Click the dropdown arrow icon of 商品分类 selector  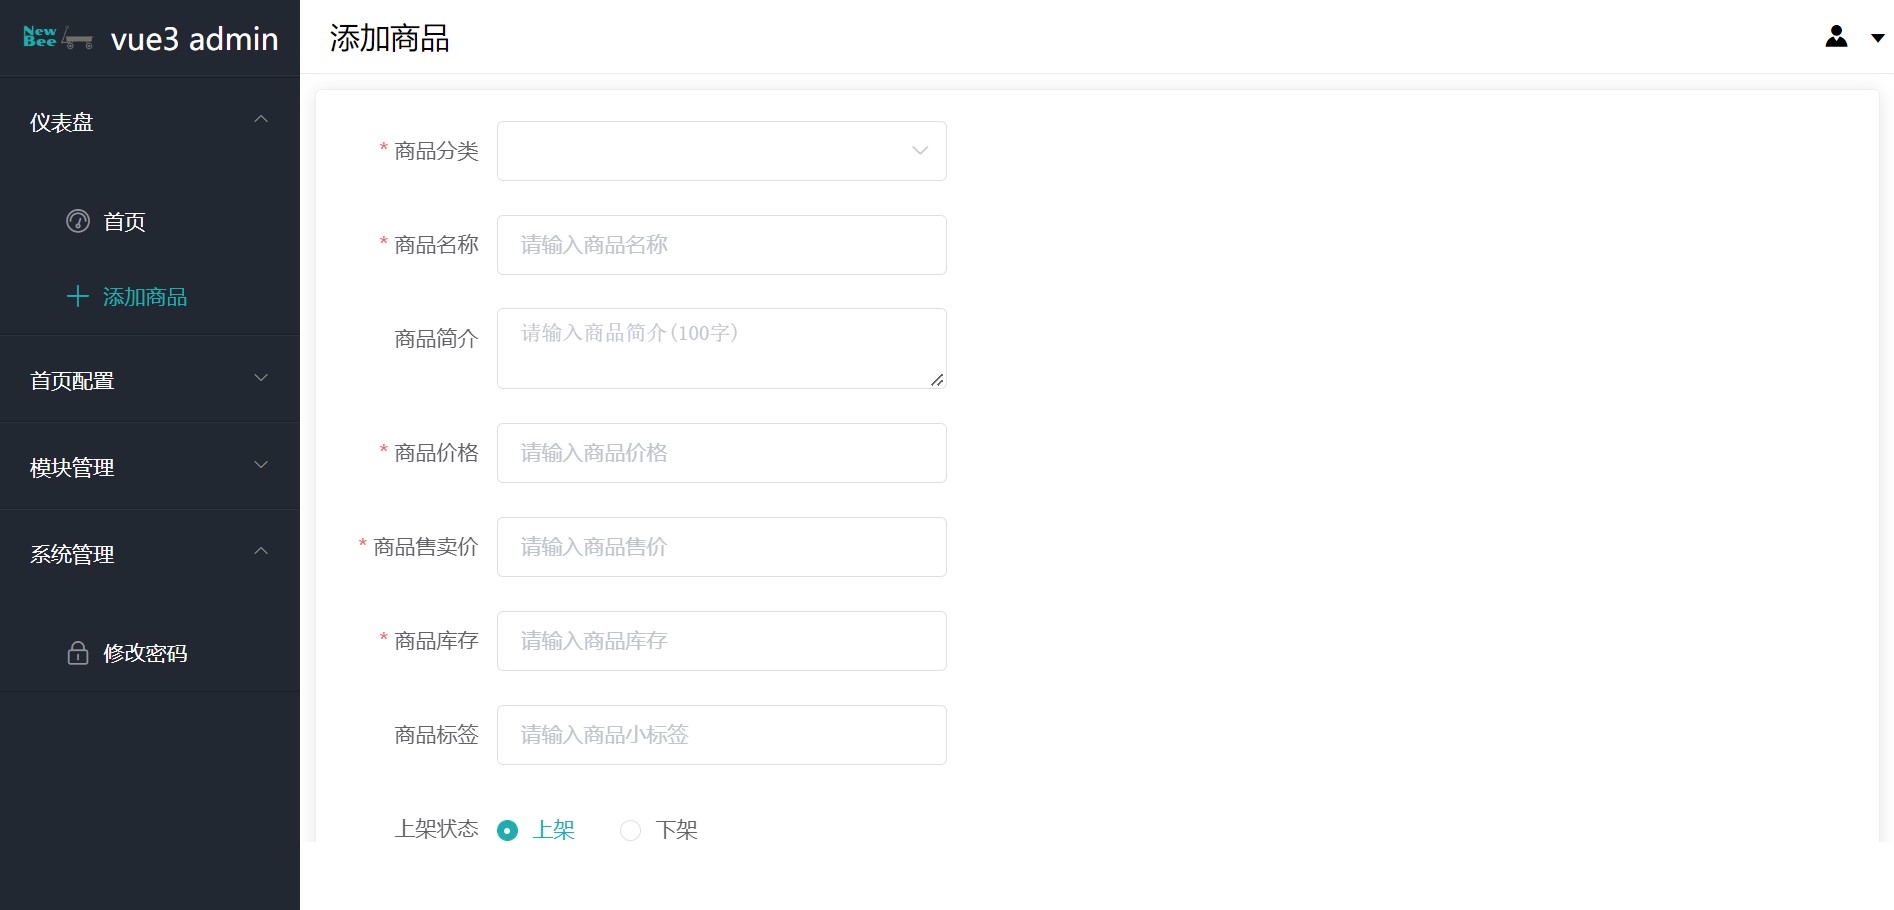click(919, 151)
